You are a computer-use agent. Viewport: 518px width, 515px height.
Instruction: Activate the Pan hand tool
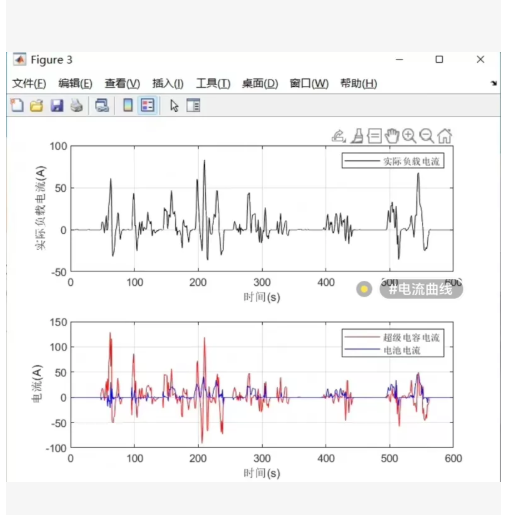pyautogui.click(x=392, y=136)
